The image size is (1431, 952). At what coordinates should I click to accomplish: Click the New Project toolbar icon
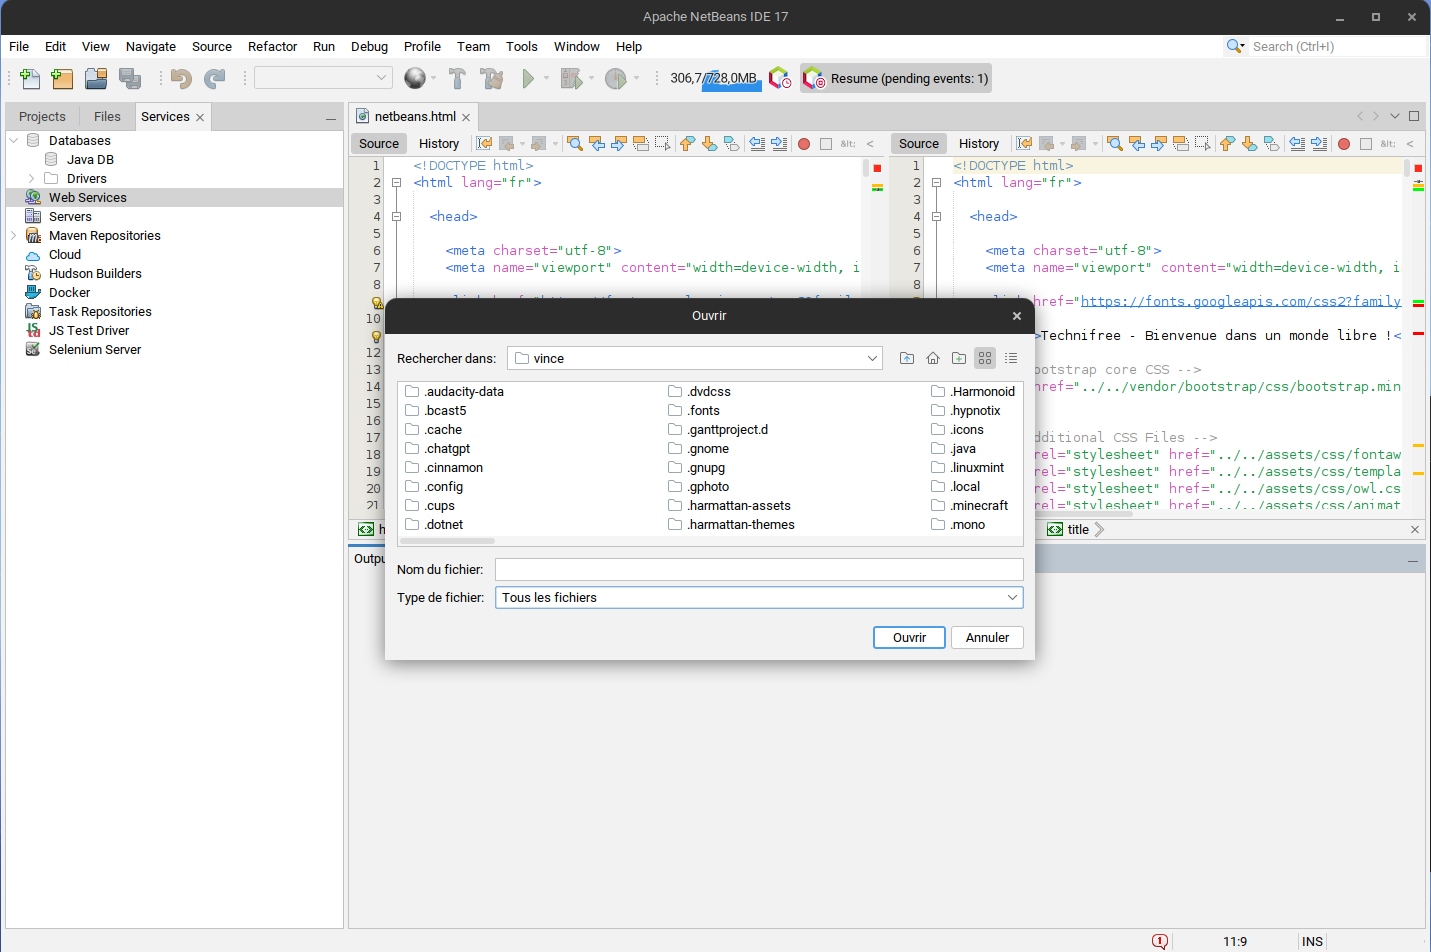[62, 78]
